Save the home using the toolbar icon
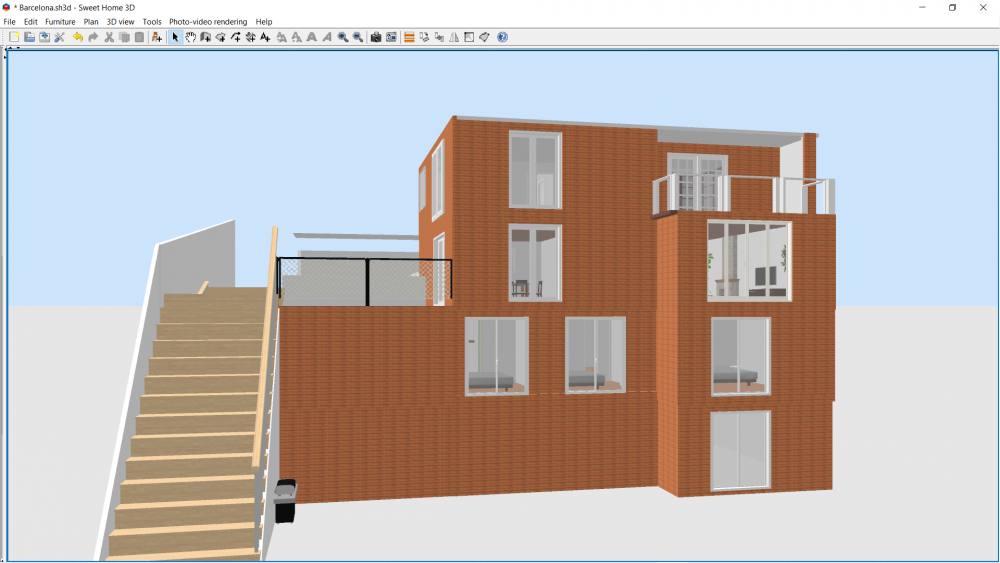Image resolution: width=1000 pixels, height=563 pixels. point(45,37)
